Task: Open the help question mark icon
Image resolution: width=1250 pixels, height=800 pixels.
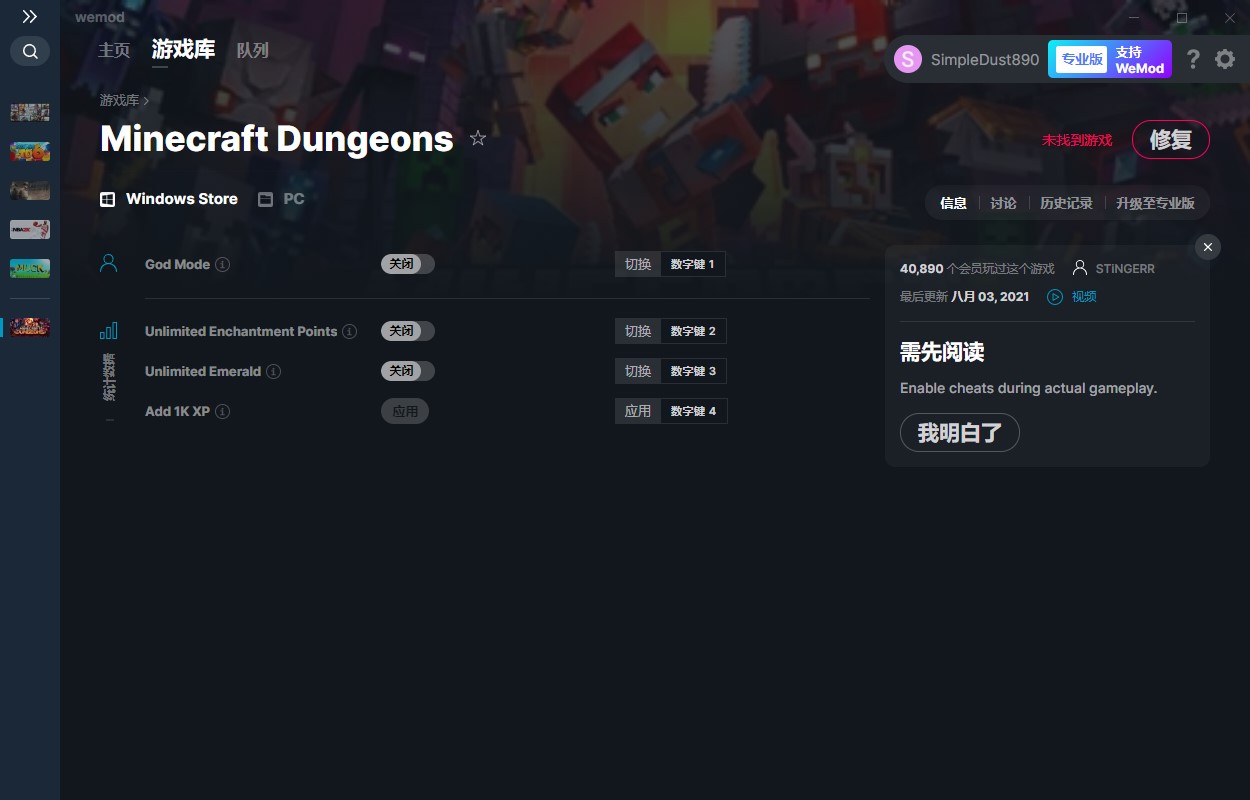Action: point(1193,60)
